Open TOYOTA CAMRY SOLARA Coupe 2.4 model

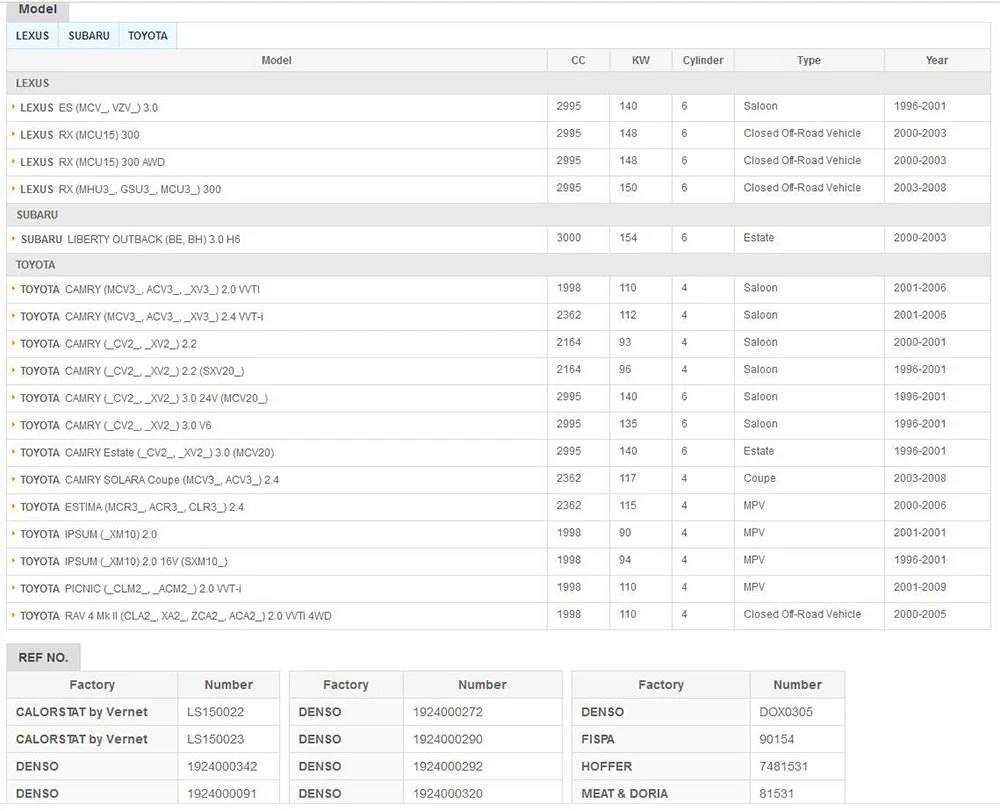point(150,480)
